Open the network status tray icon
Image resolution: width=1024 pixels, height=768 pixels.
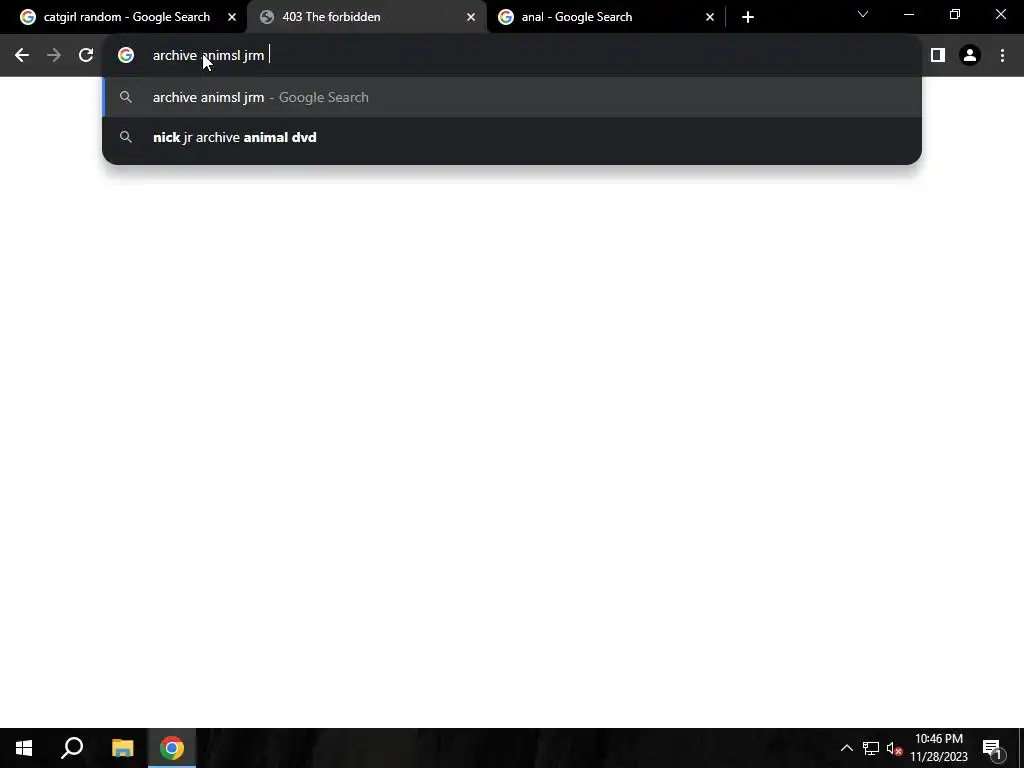(x=871, y=748)
